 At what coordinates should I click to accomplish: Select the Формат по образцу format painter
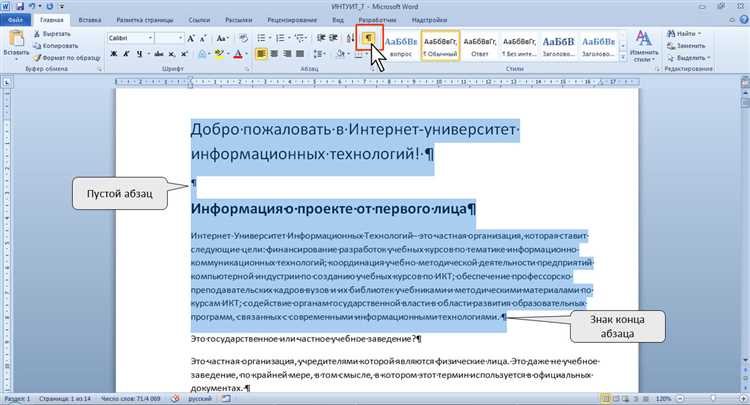click(66, 58)
